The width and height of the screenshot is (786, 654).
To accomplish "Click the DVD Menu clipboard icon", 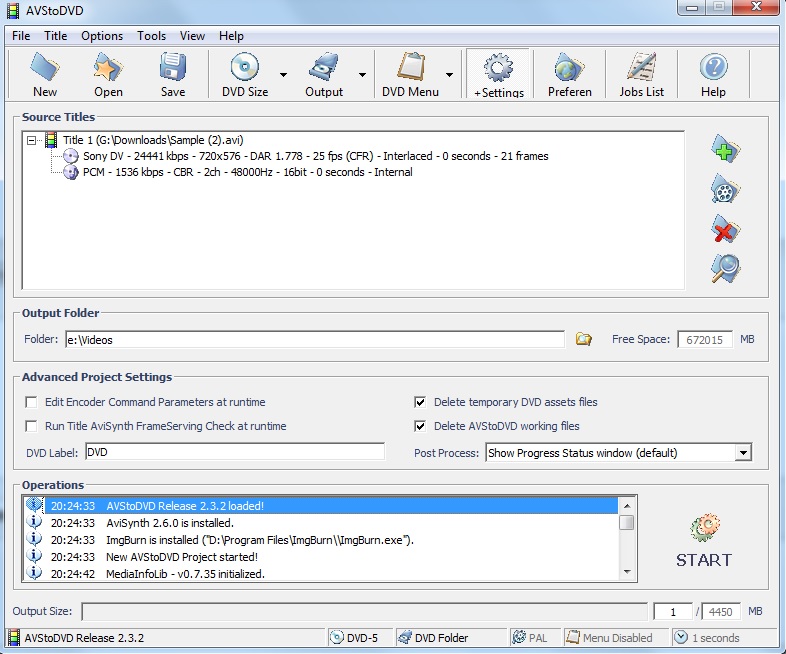I will 410,67.
